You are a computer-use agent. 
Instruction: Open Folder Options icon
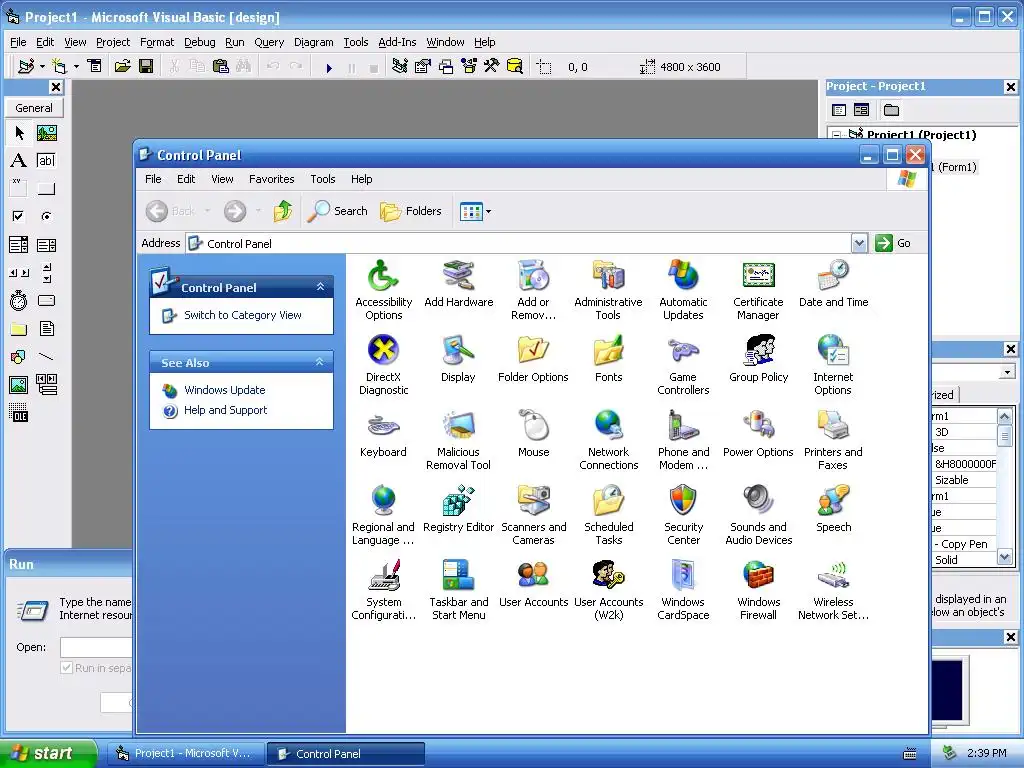pyautogui.click(x=533, y=359)
